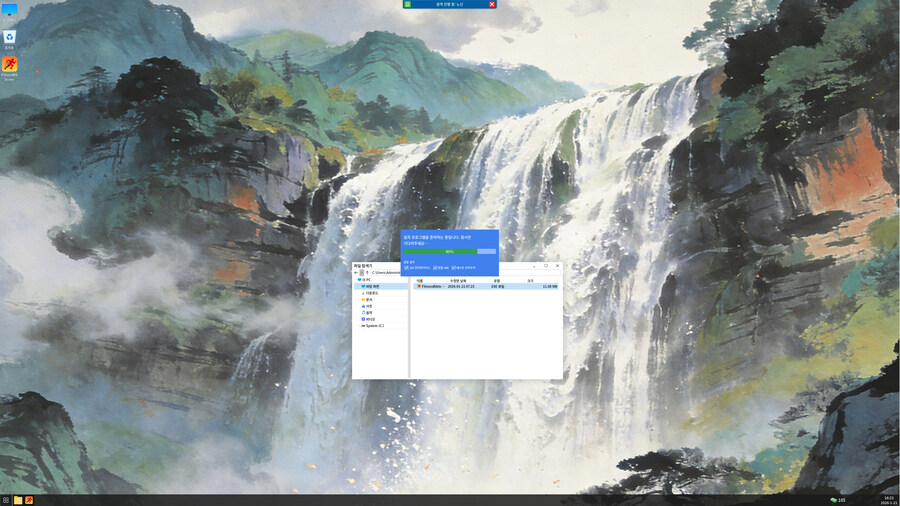The width and height of the screenshot is (900, 506).
Task: Open the This PC desktop icon
Action: point(10,11)
